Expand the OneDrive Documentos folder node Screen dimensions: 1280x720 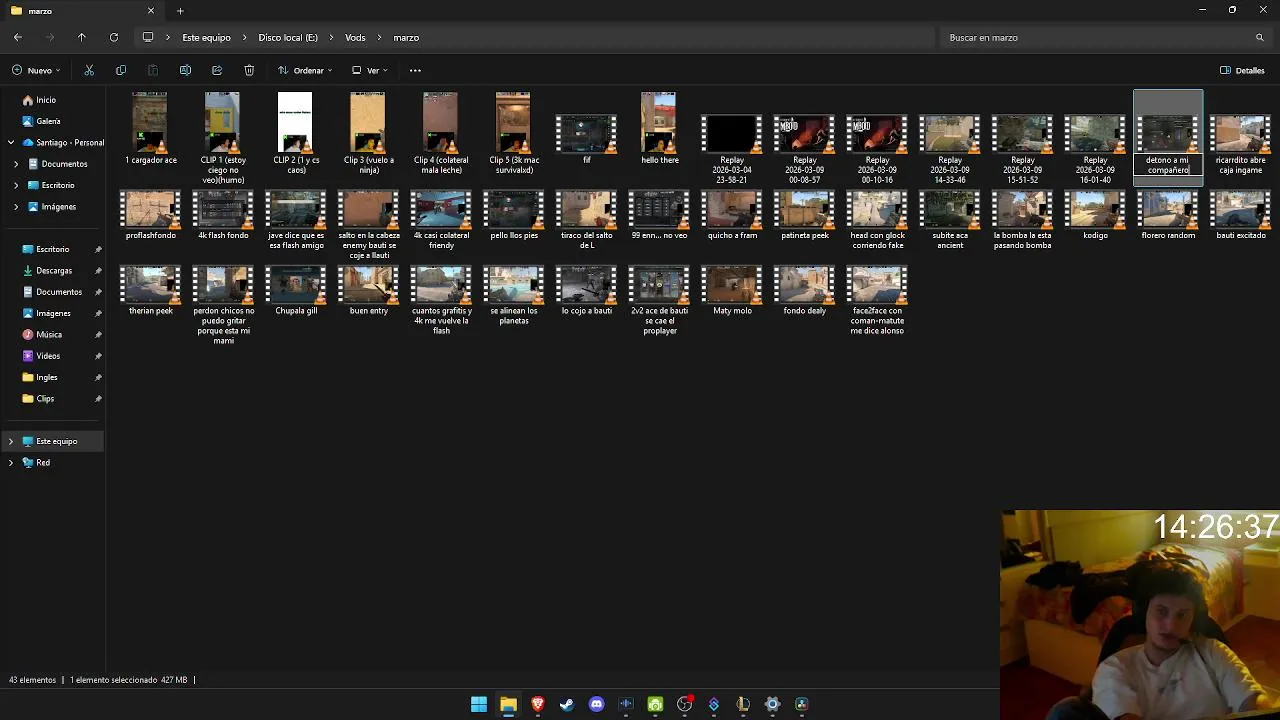pos(16,164)
